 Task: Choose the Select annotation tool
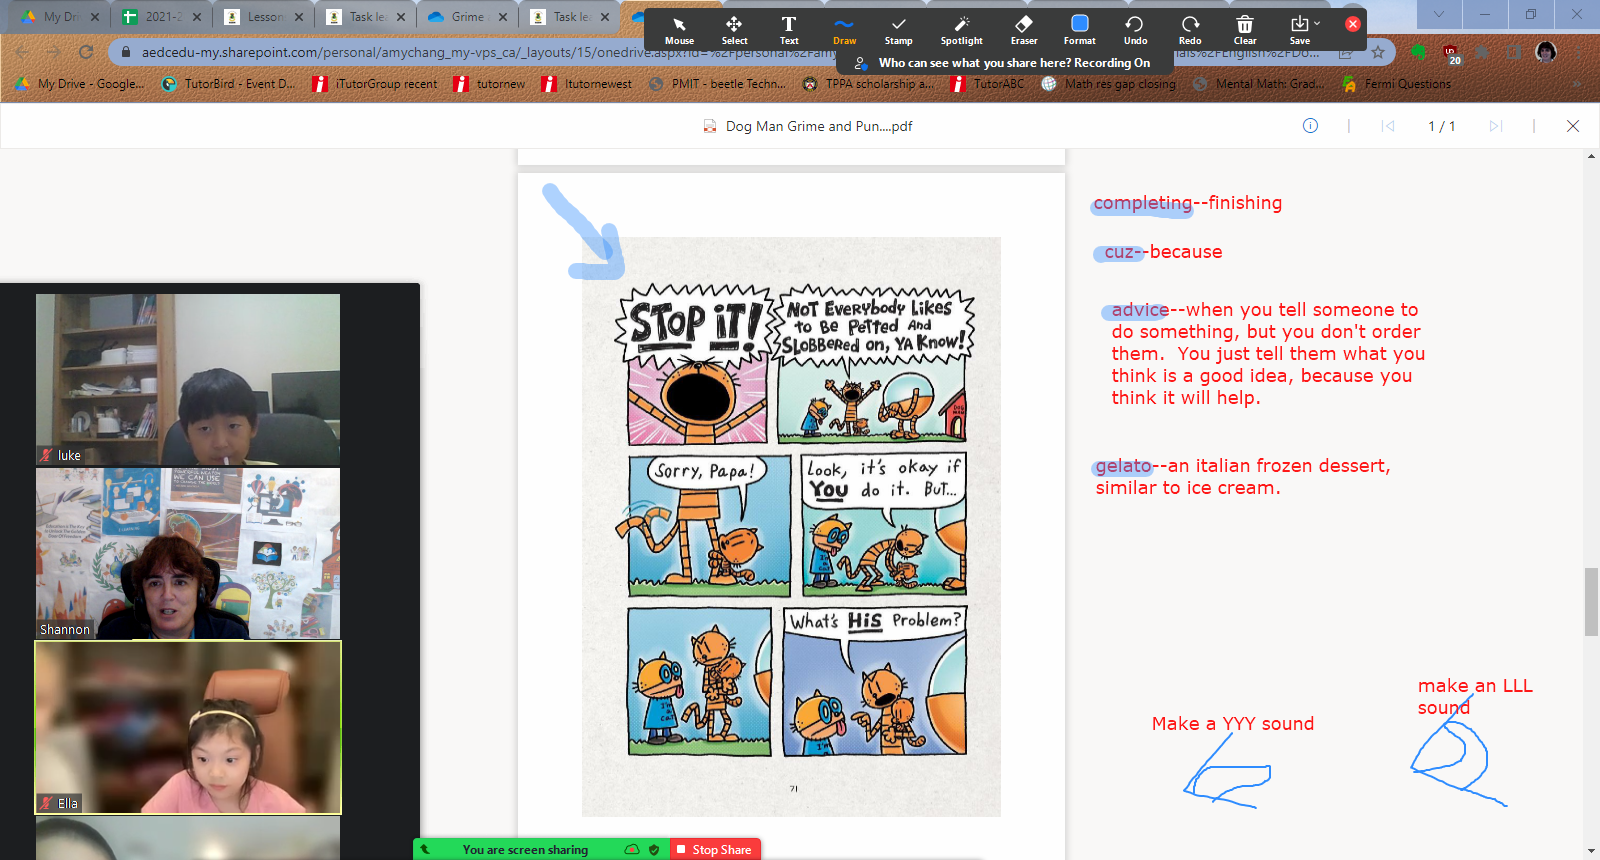point(734,30)
